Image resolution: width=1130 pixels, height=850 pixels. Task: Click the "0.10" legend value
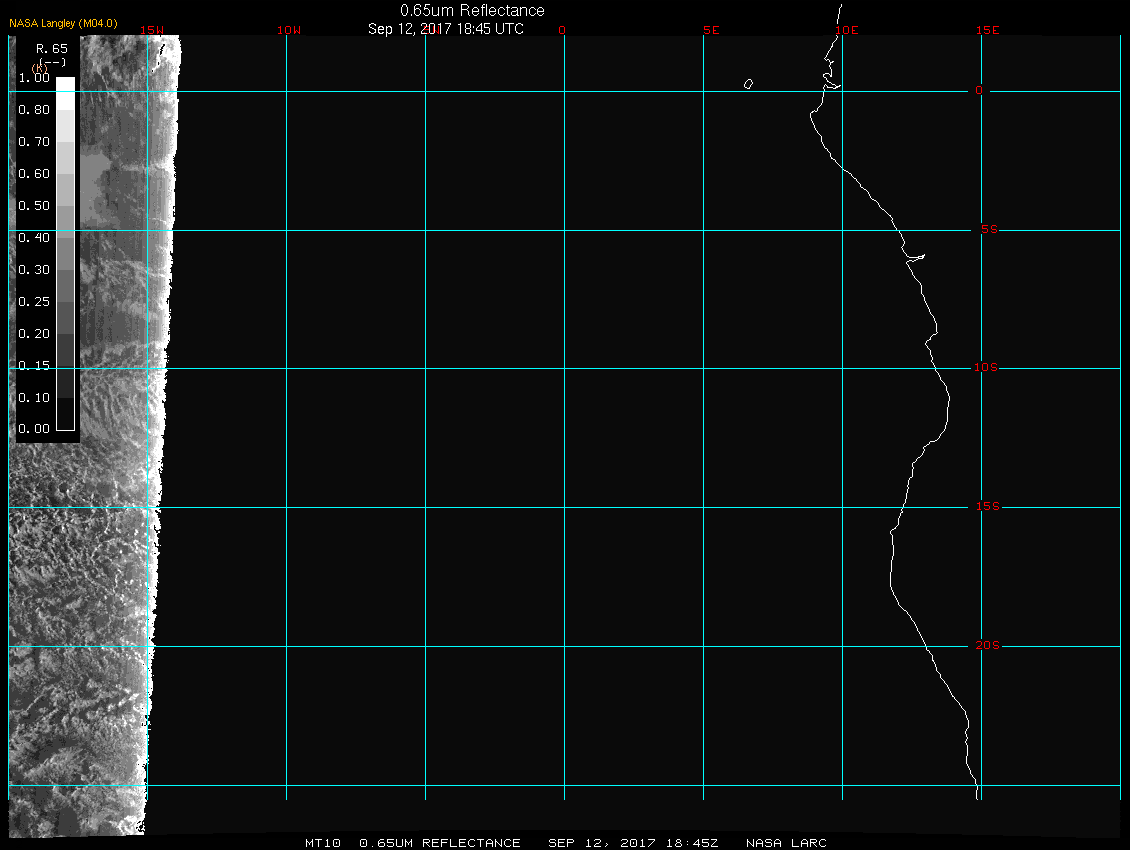click(34, 397)
